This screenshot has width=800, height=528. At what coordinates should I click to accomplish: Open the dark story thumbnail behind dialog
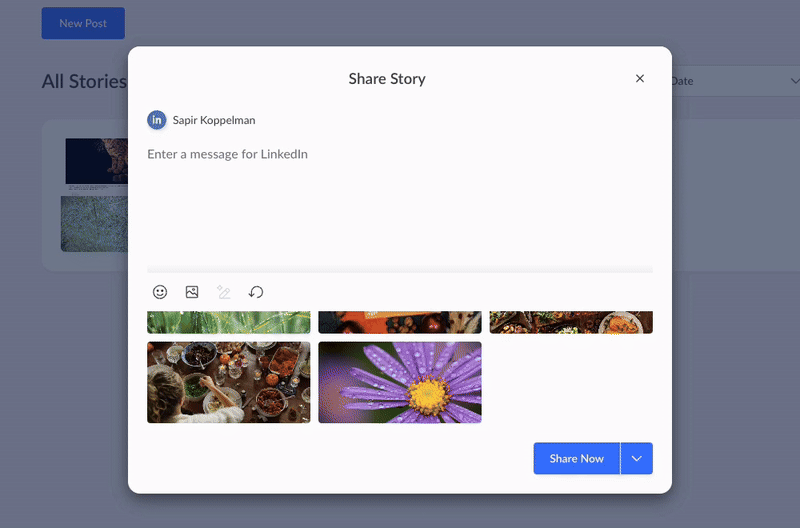pyautogui.click(x=96, y=162)
